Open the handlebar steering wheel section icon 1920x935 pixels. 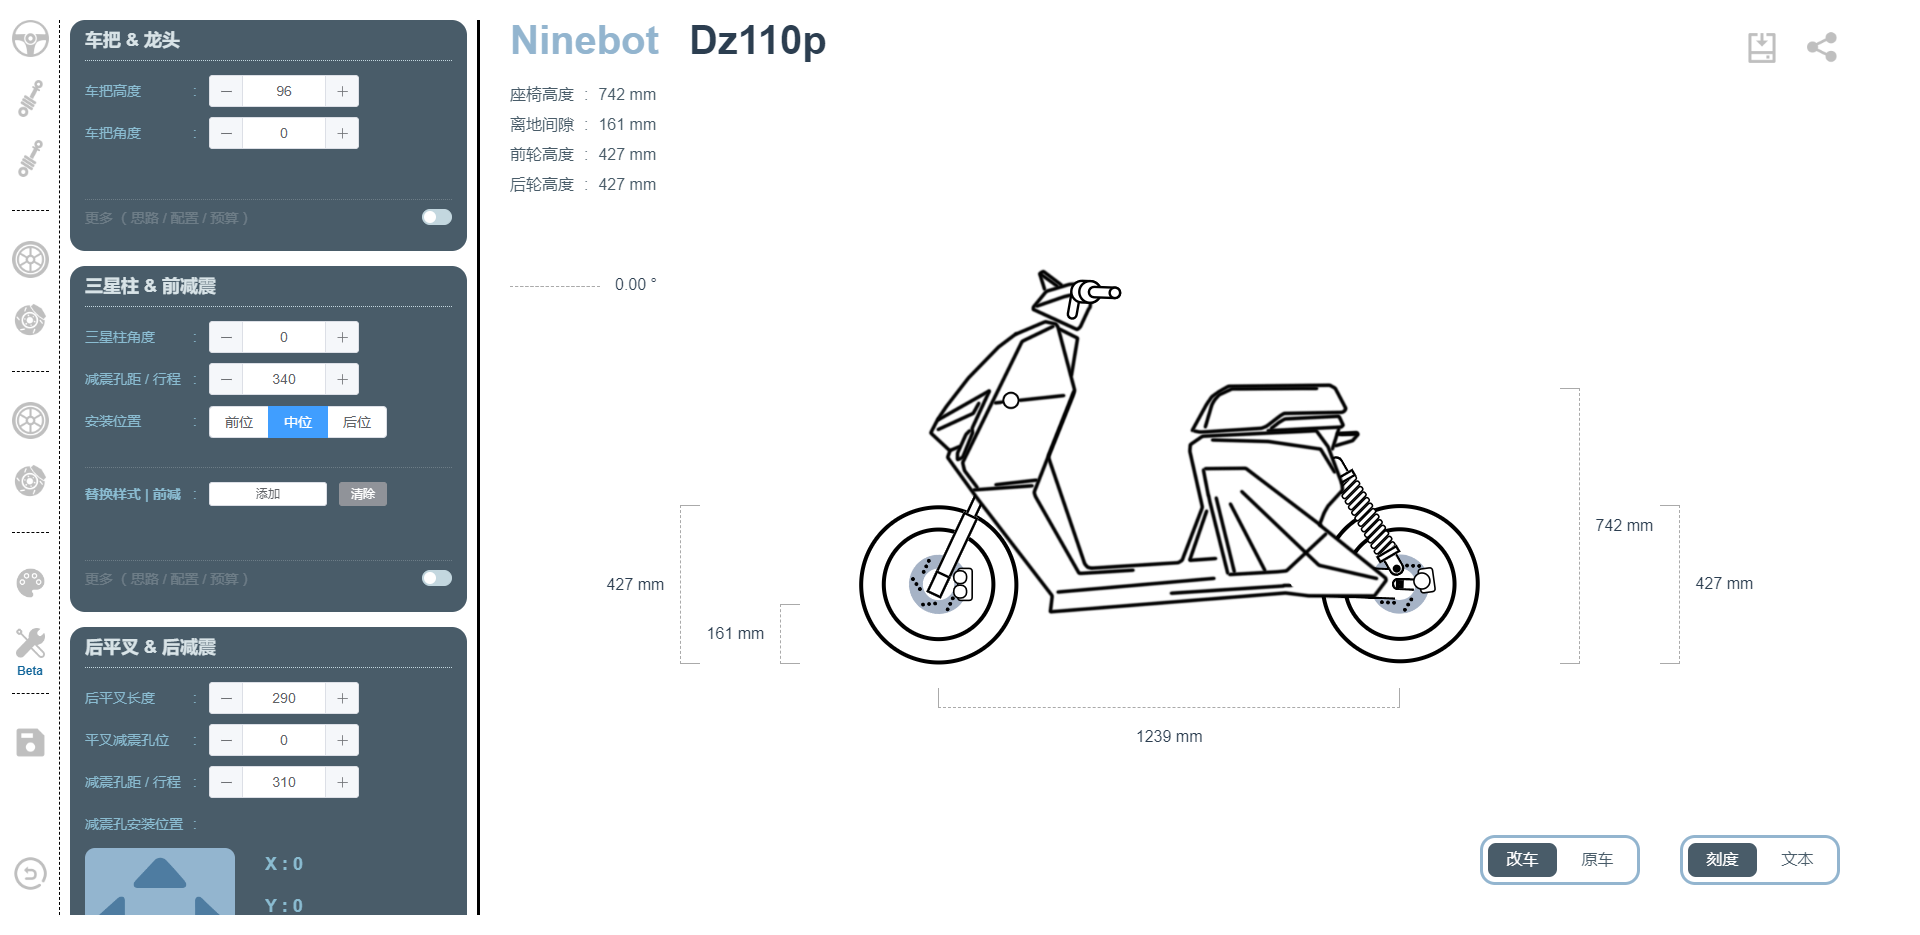[x=30, y=39]
